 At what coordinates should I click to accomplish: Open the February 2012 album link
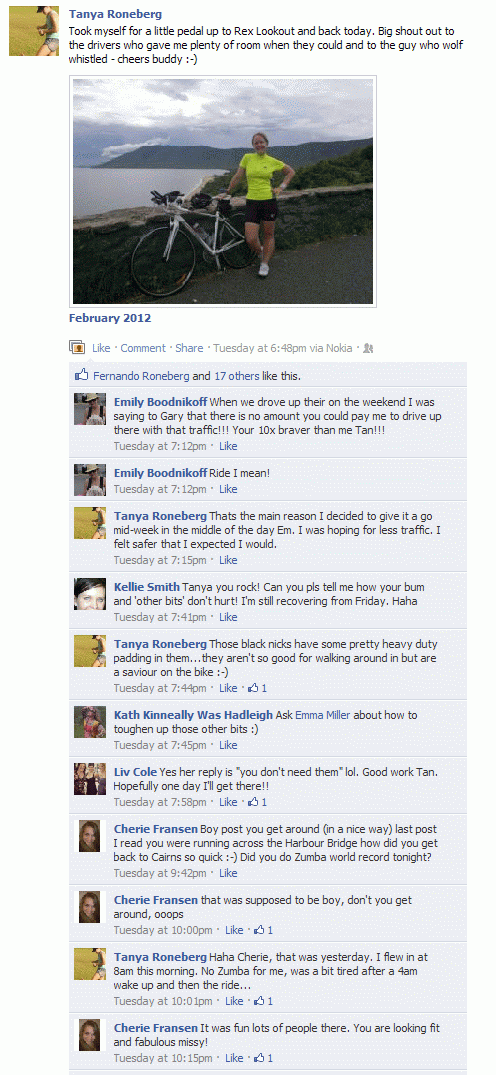point(110,318)
